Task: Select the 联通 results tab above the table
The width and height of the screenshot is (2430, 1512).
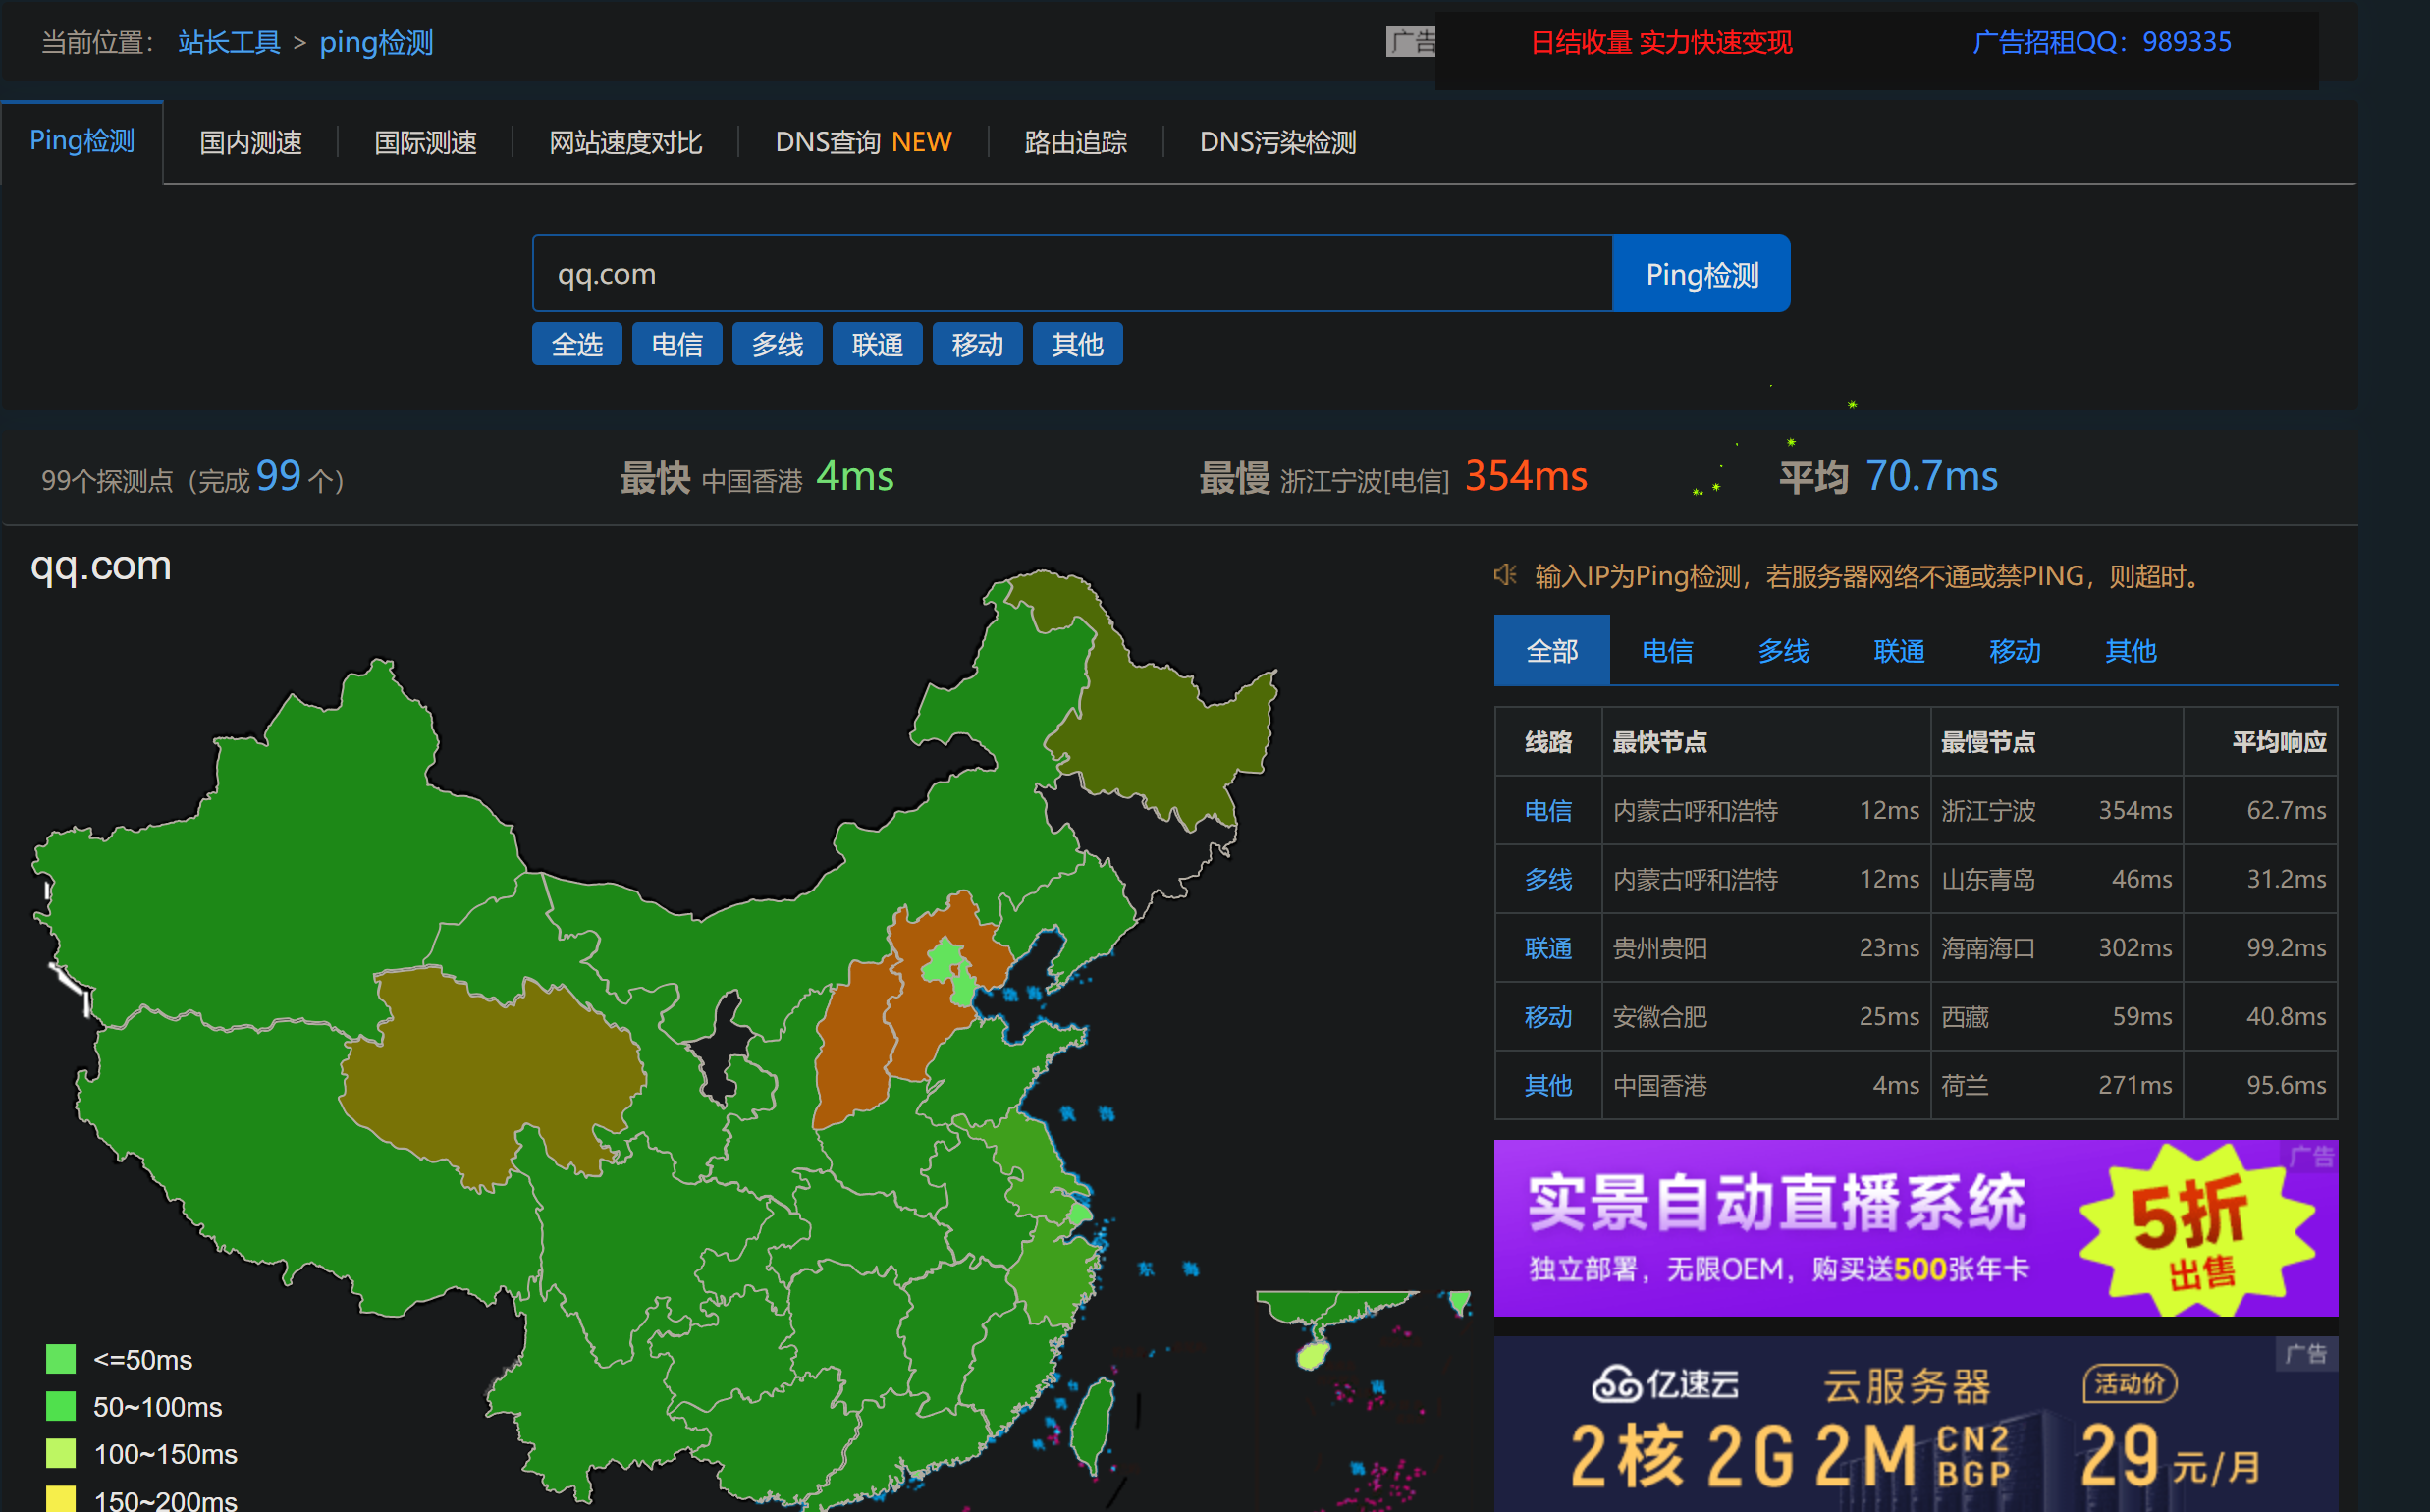Action: pyautogui.click(x=1899, y=650)
